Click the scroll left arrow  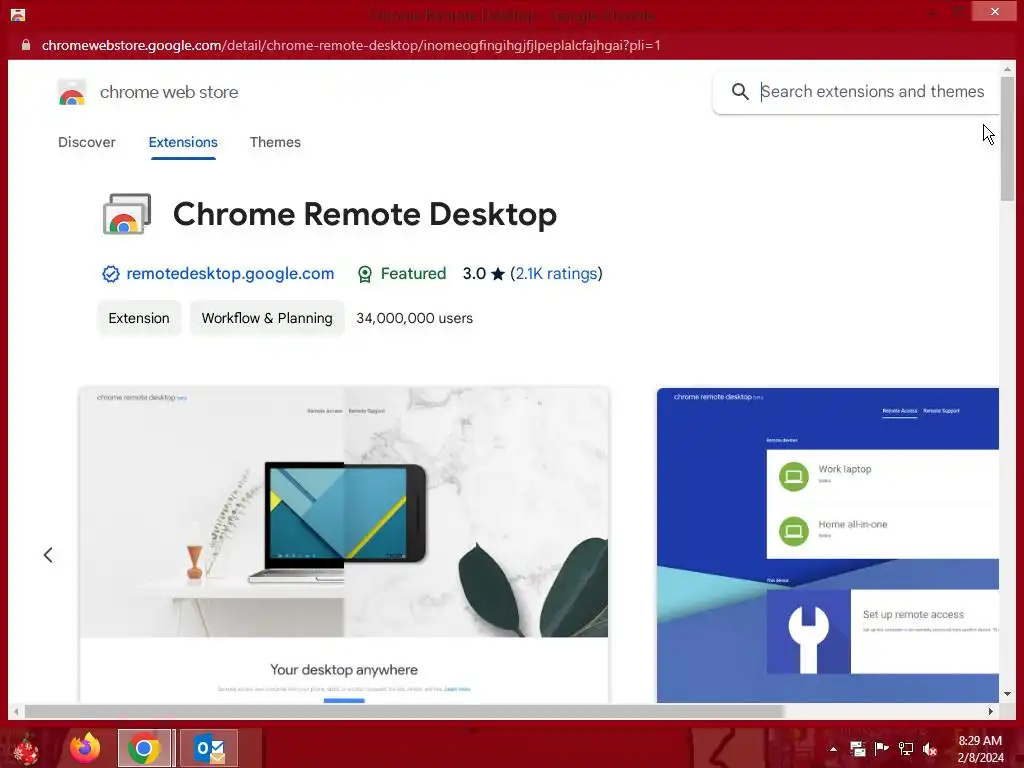tap(16, 711)
